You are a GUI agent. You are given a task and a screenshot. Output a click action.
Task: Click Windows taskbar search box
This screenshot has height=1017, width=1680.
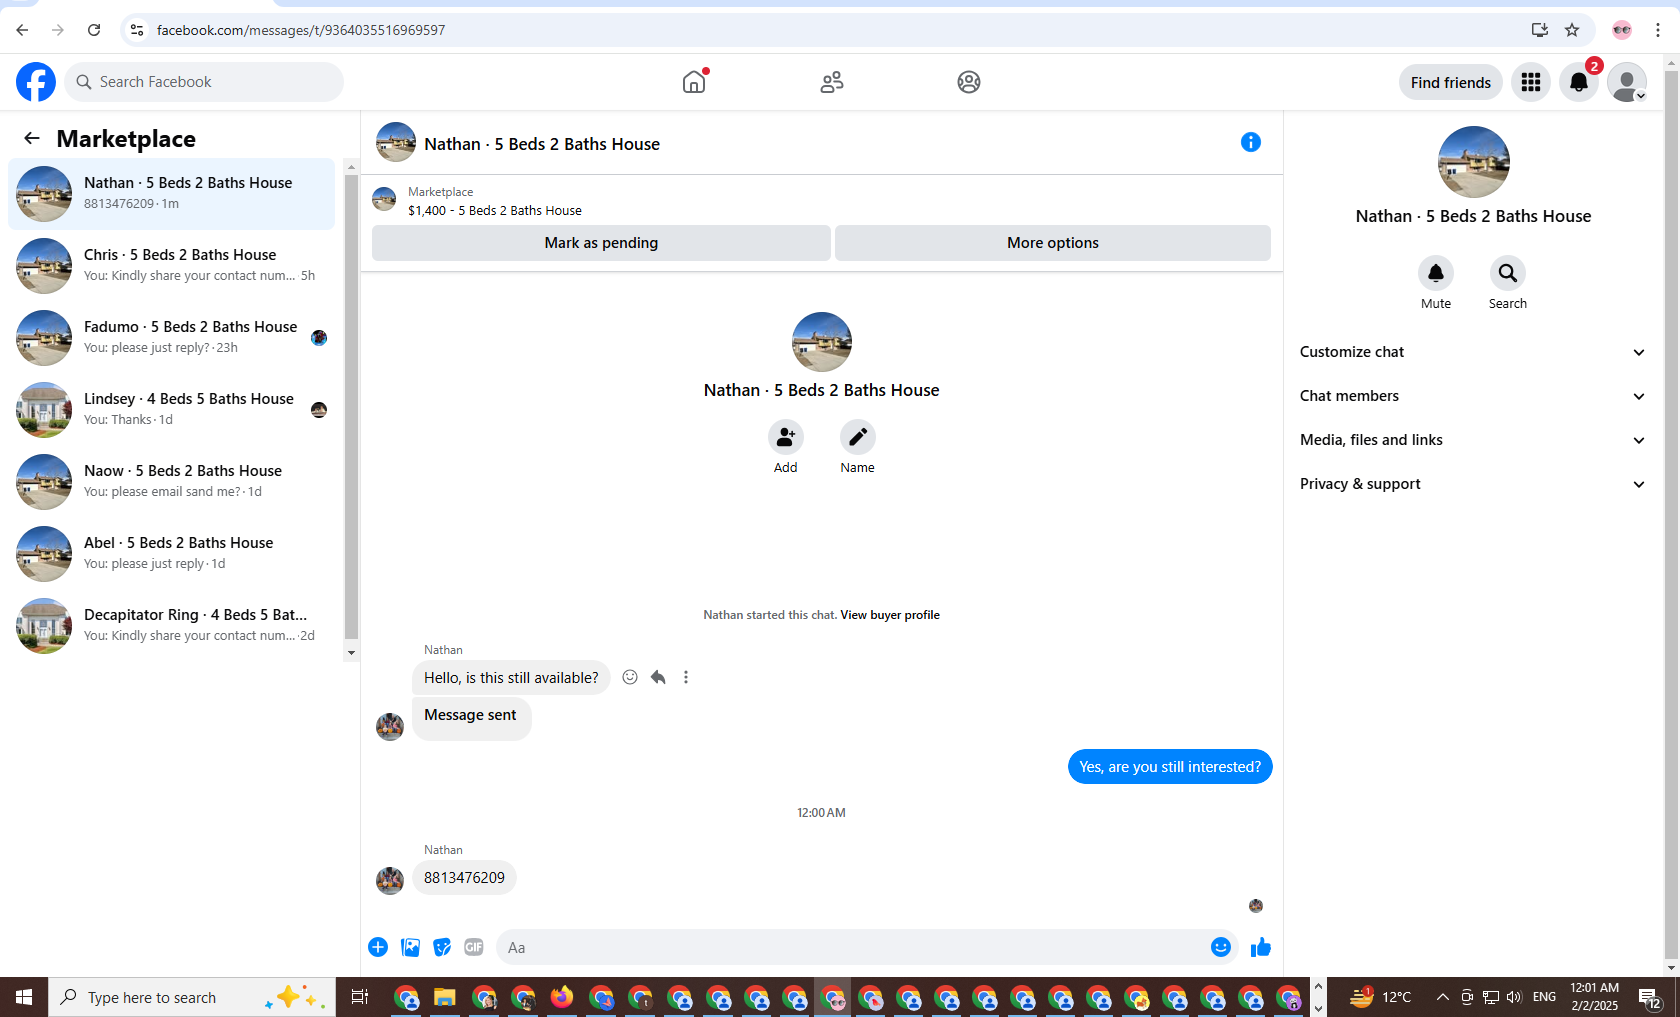(x=192, y=997)
